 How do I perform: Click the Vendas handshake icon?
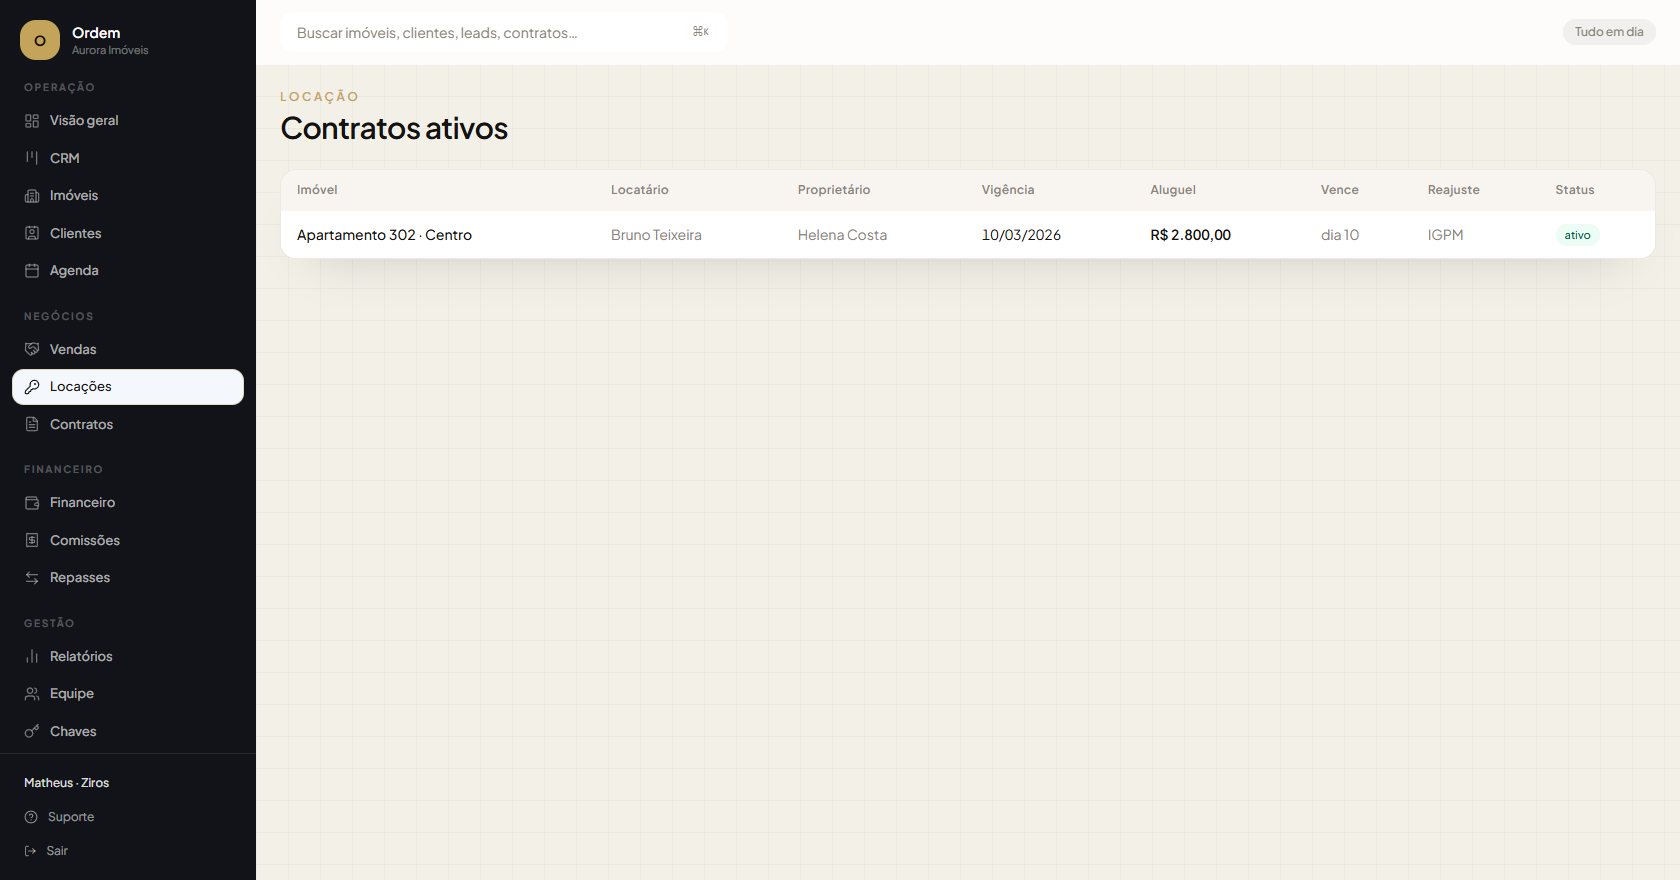click(x=32, y=349)
